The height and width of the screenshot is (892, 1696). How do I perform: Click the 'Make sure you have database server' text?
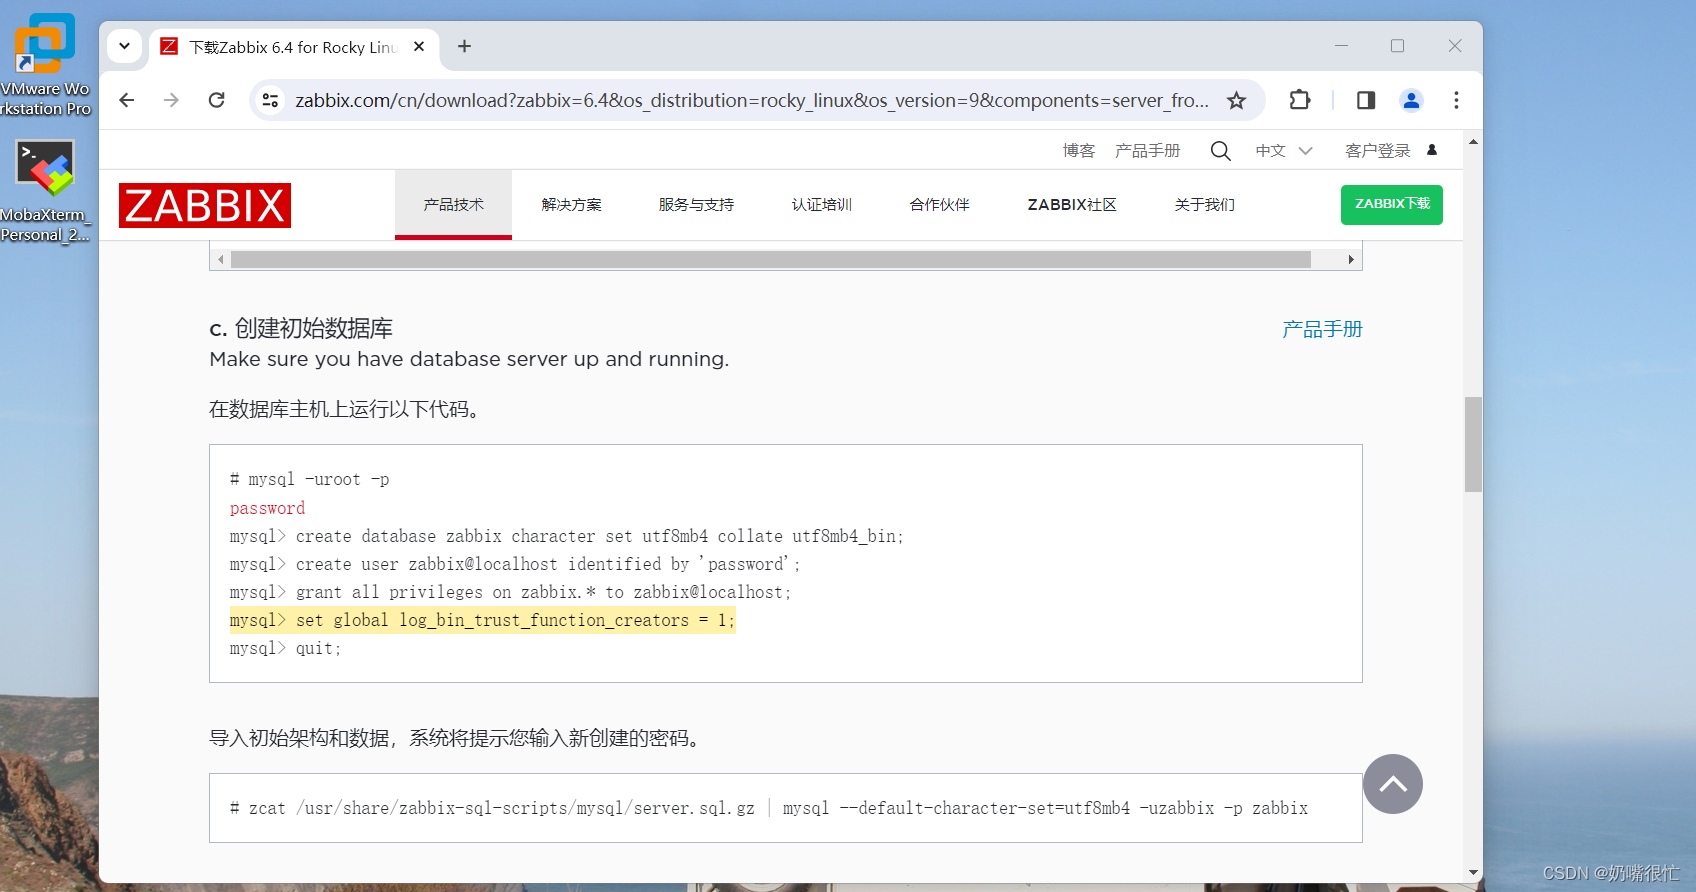coord(469,359)
